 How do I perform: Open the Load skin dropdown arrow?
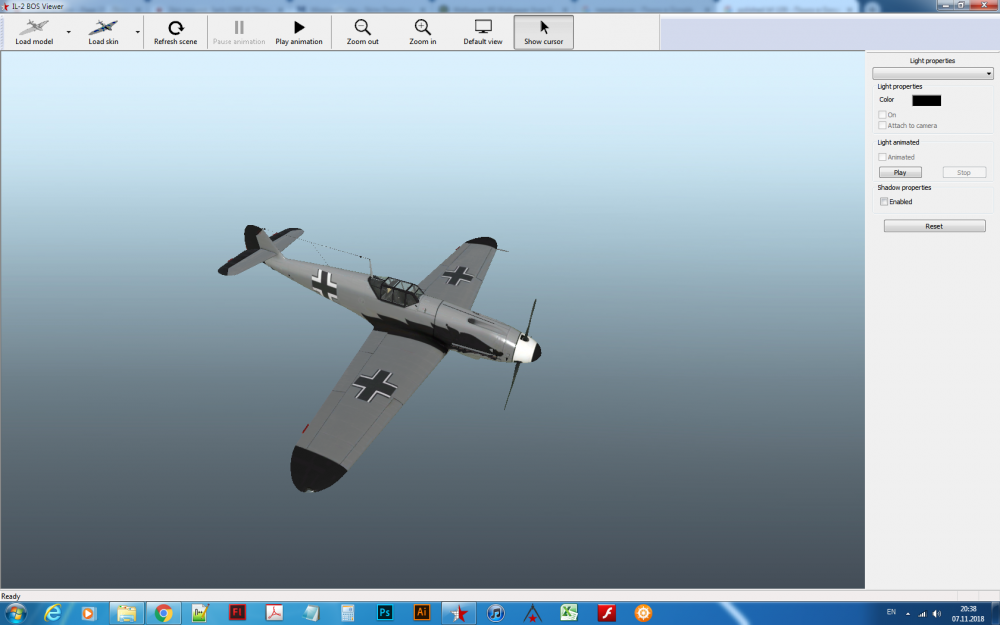pos(137,31)
